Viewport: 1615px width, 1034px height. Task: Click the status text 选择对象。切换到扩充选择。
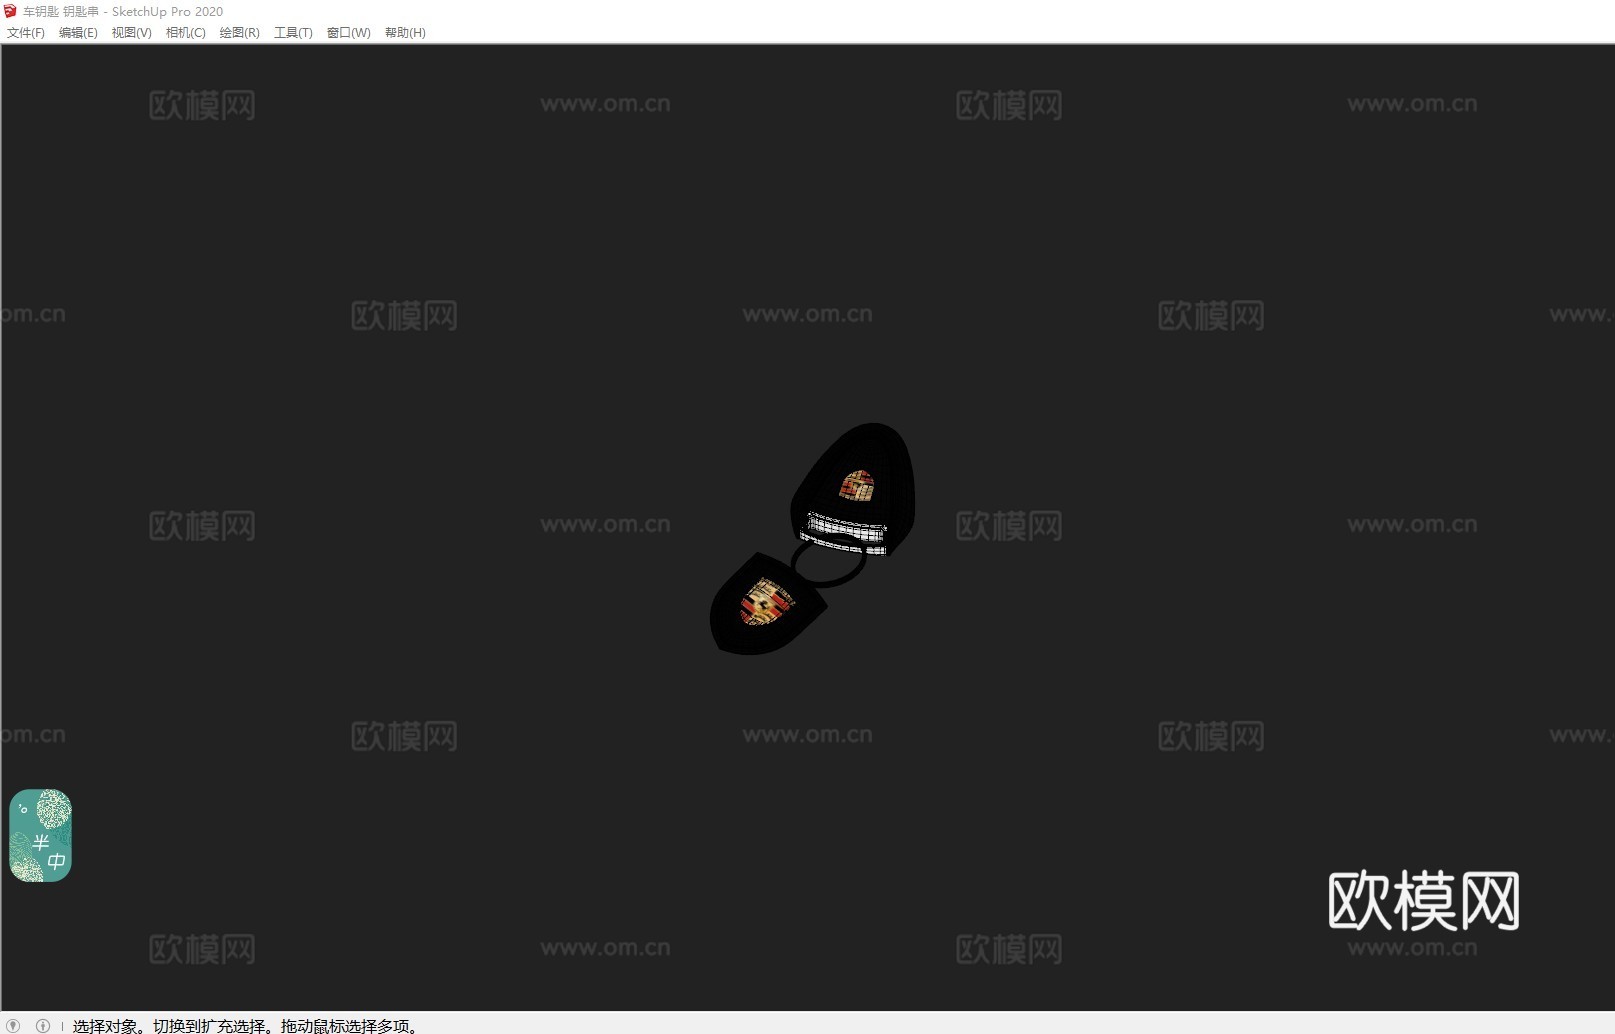(175, 1026)
